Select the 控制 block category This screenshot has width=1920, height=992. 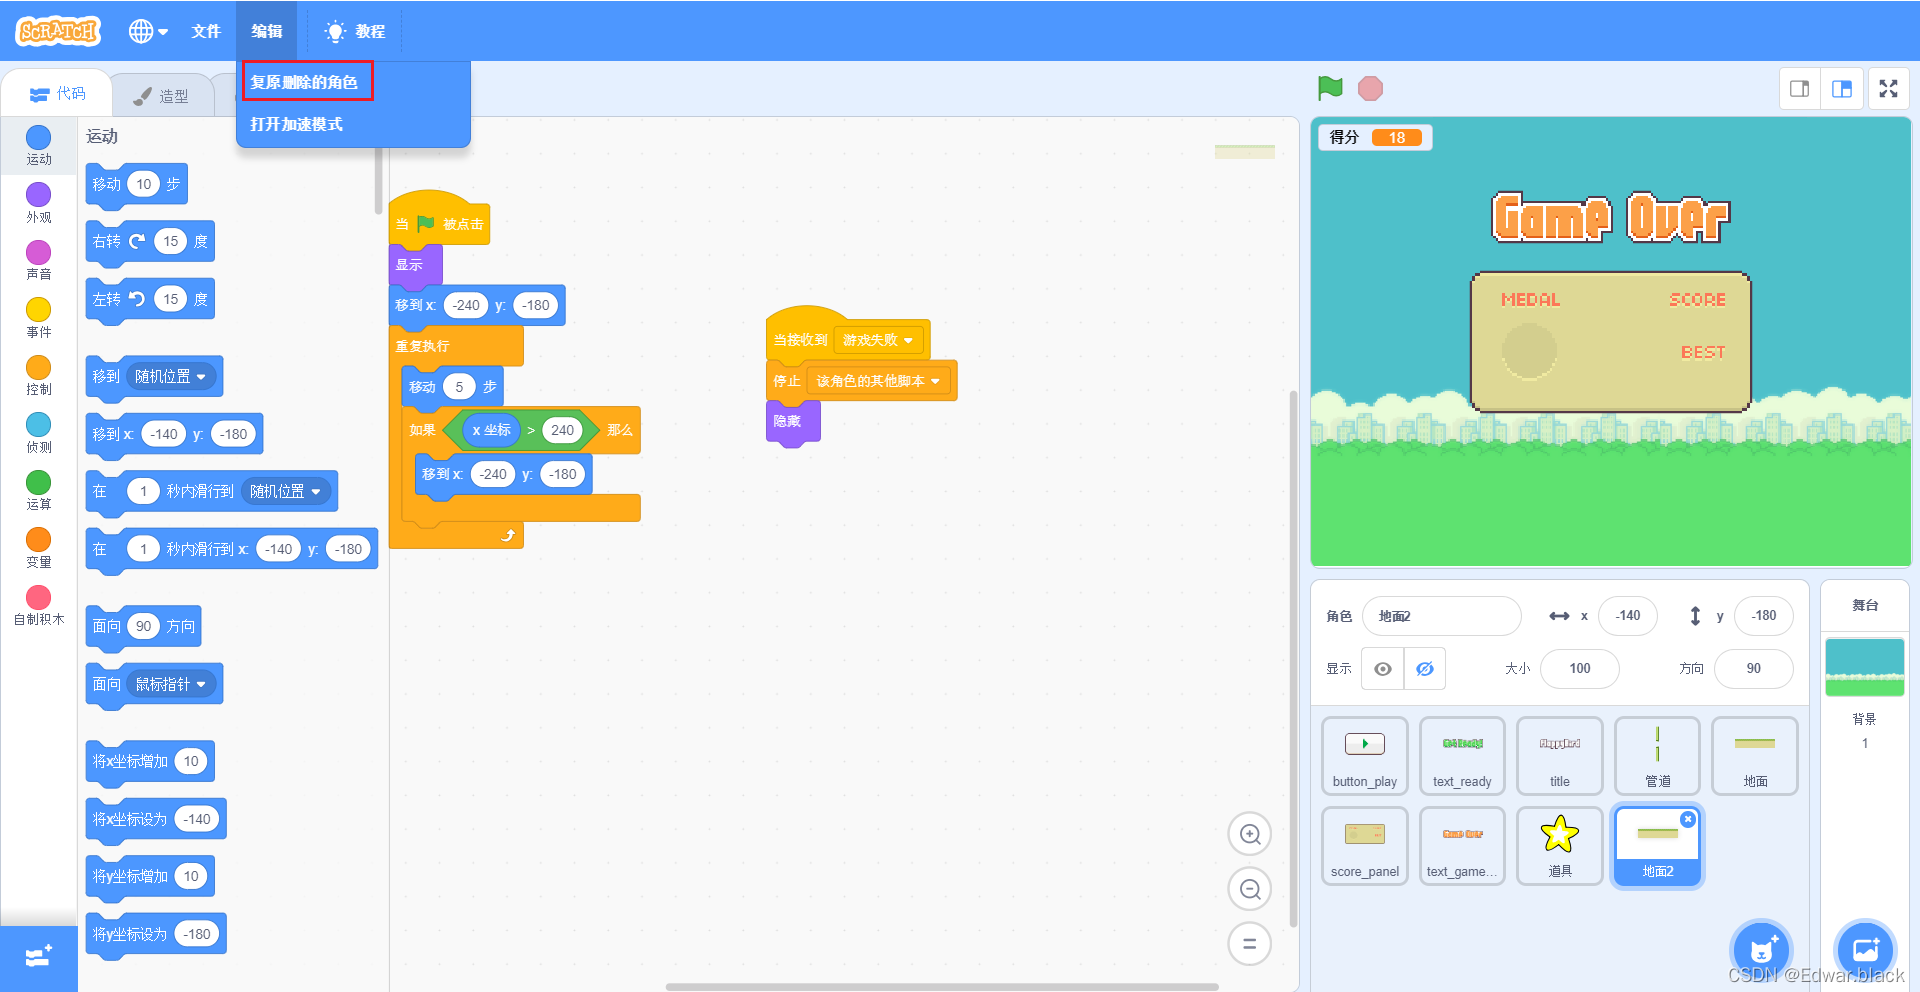(x=39, y=375)
